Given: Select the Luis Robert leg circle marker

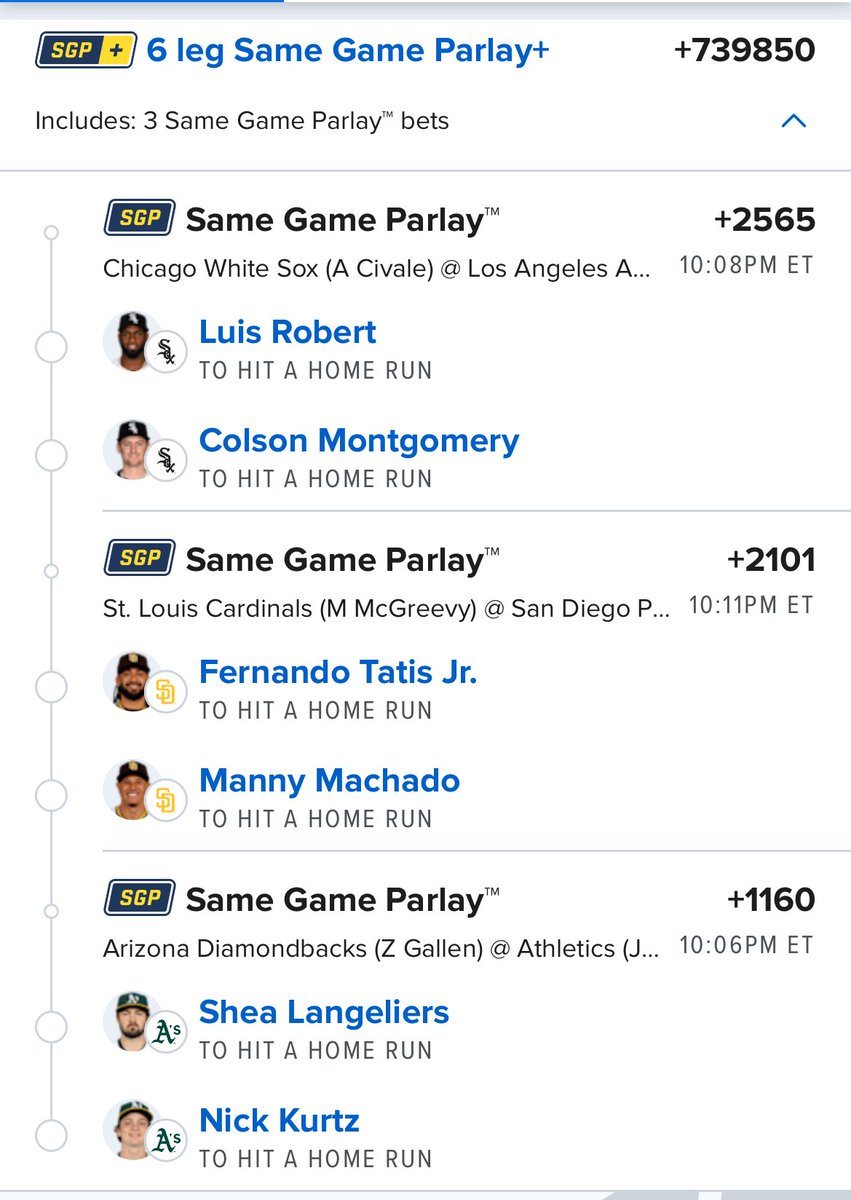Looking at the screenshot, I should pos(51,348).
